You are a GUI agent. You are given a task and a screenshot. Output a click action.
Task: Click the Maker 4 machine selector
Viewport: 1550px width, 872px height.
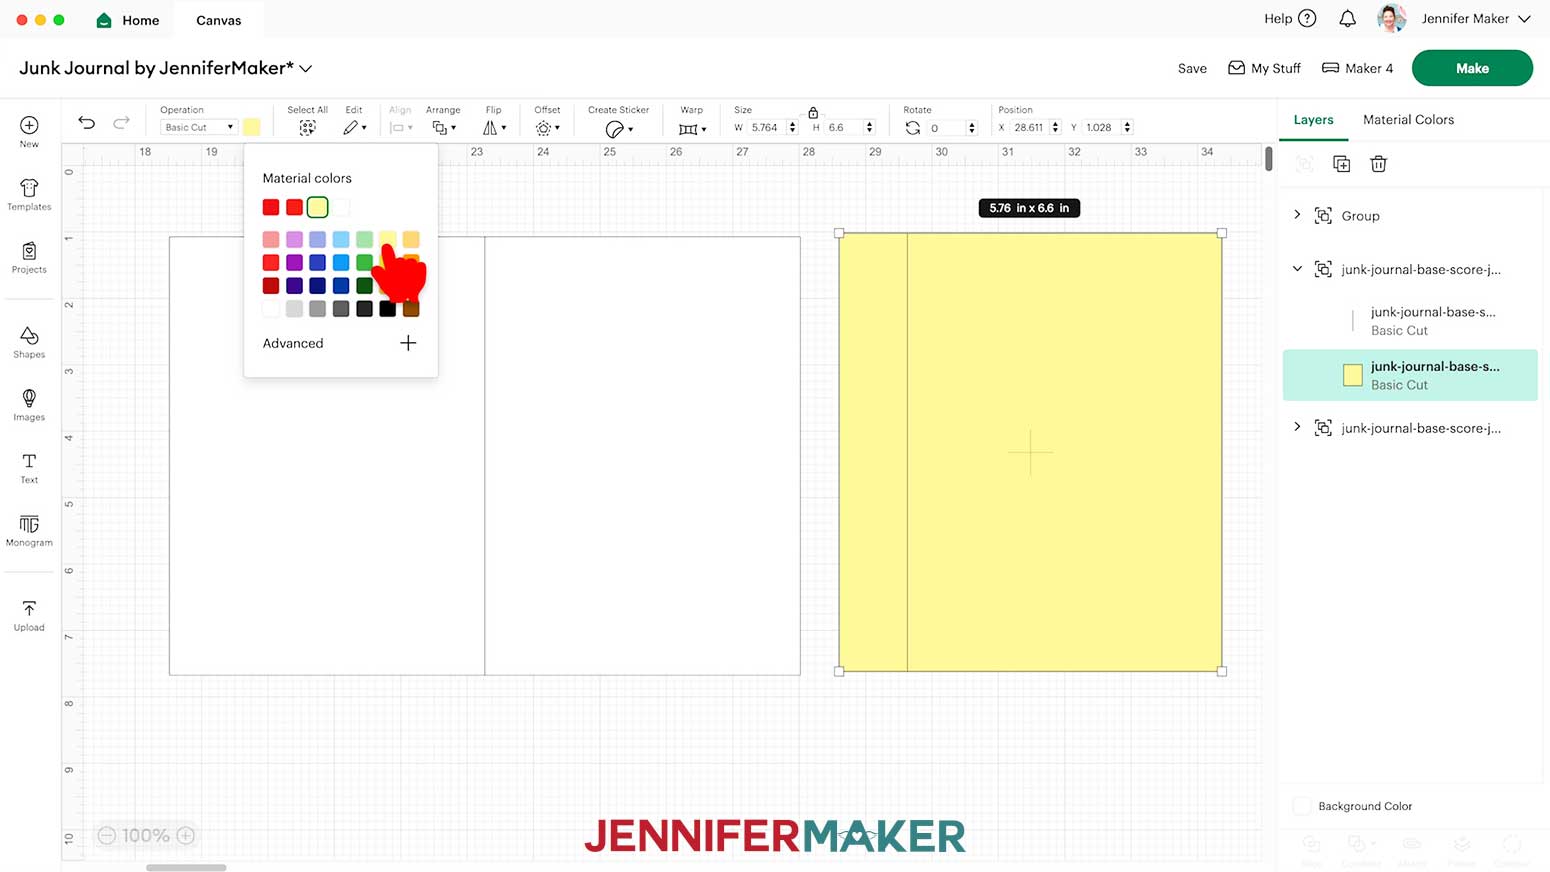(1357, 68)
